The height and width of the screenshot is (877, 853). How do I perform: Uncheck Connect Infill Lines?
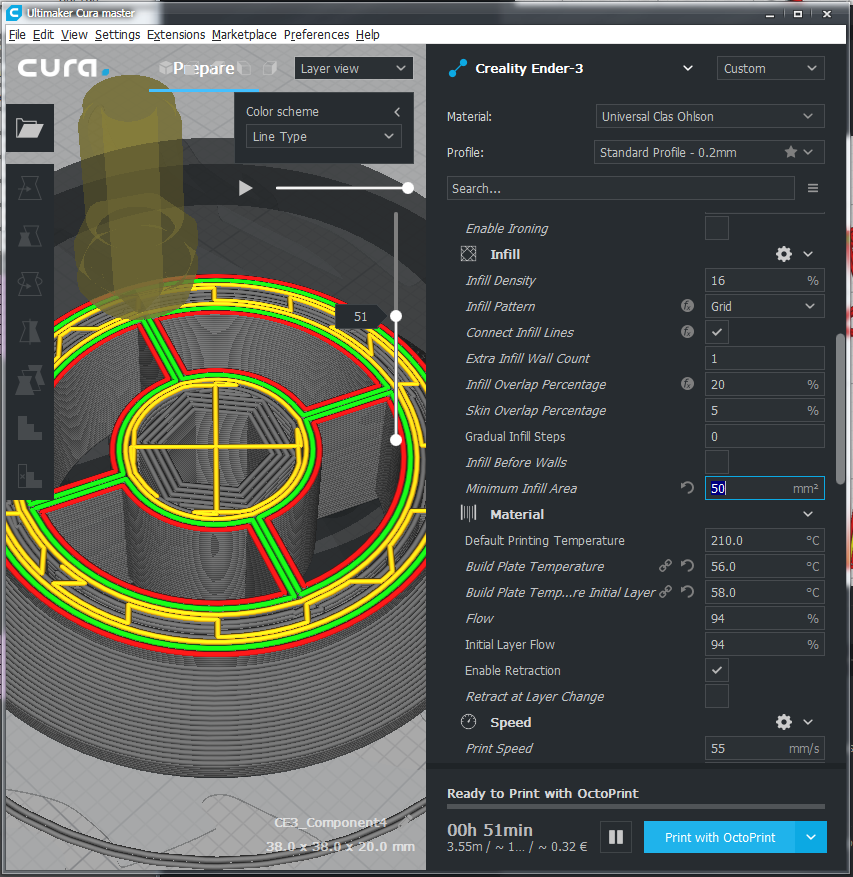[717, 332]
